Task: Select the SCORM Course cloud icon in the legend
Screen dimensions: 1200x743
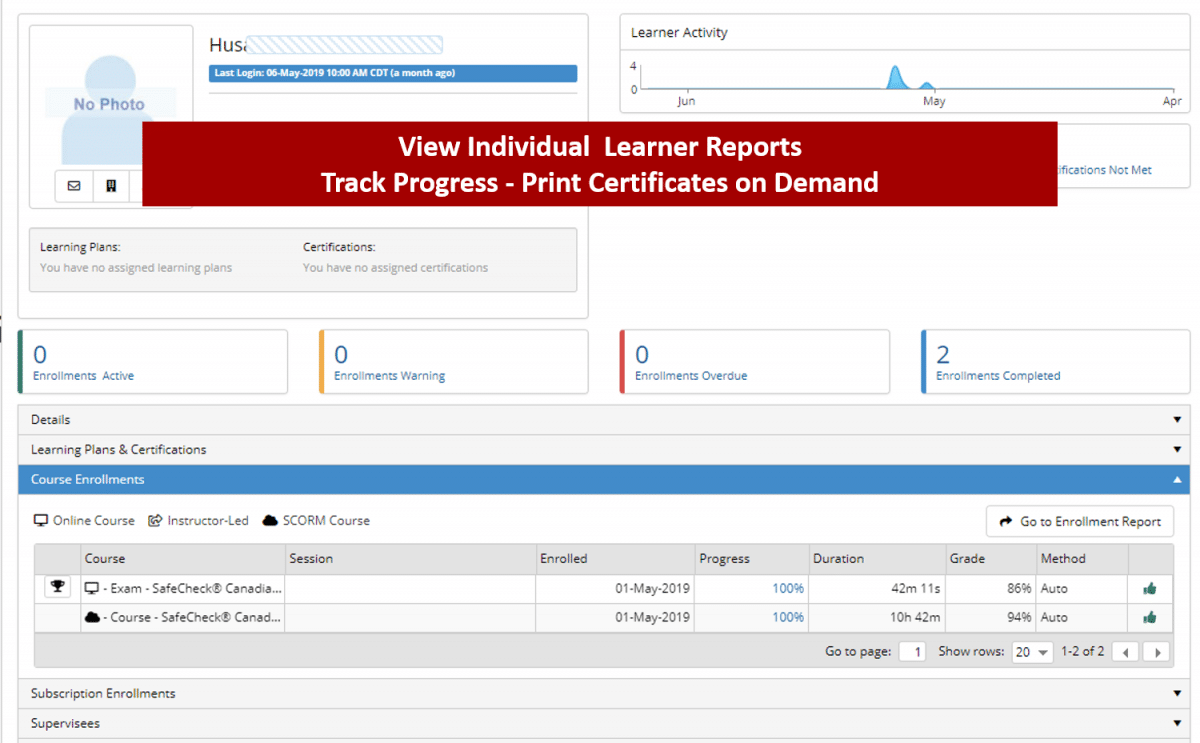Action: (270, 520)
